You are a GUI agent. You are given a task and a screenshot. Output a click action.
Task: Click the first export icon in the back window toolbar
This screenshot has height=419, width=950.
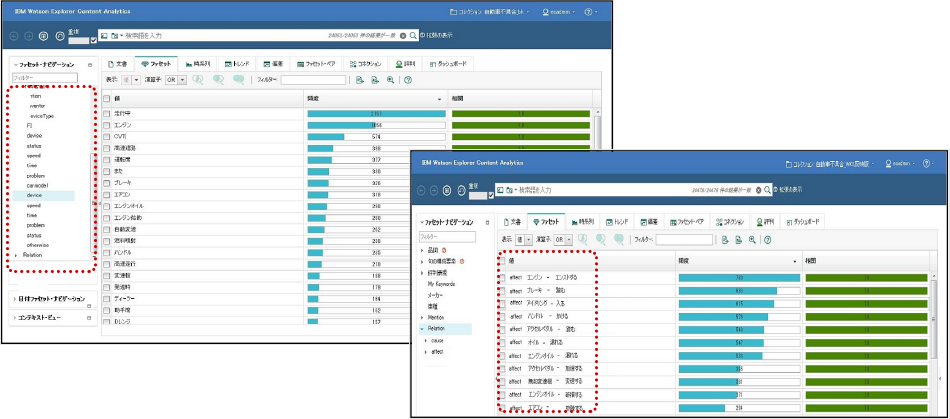(360, 80)
